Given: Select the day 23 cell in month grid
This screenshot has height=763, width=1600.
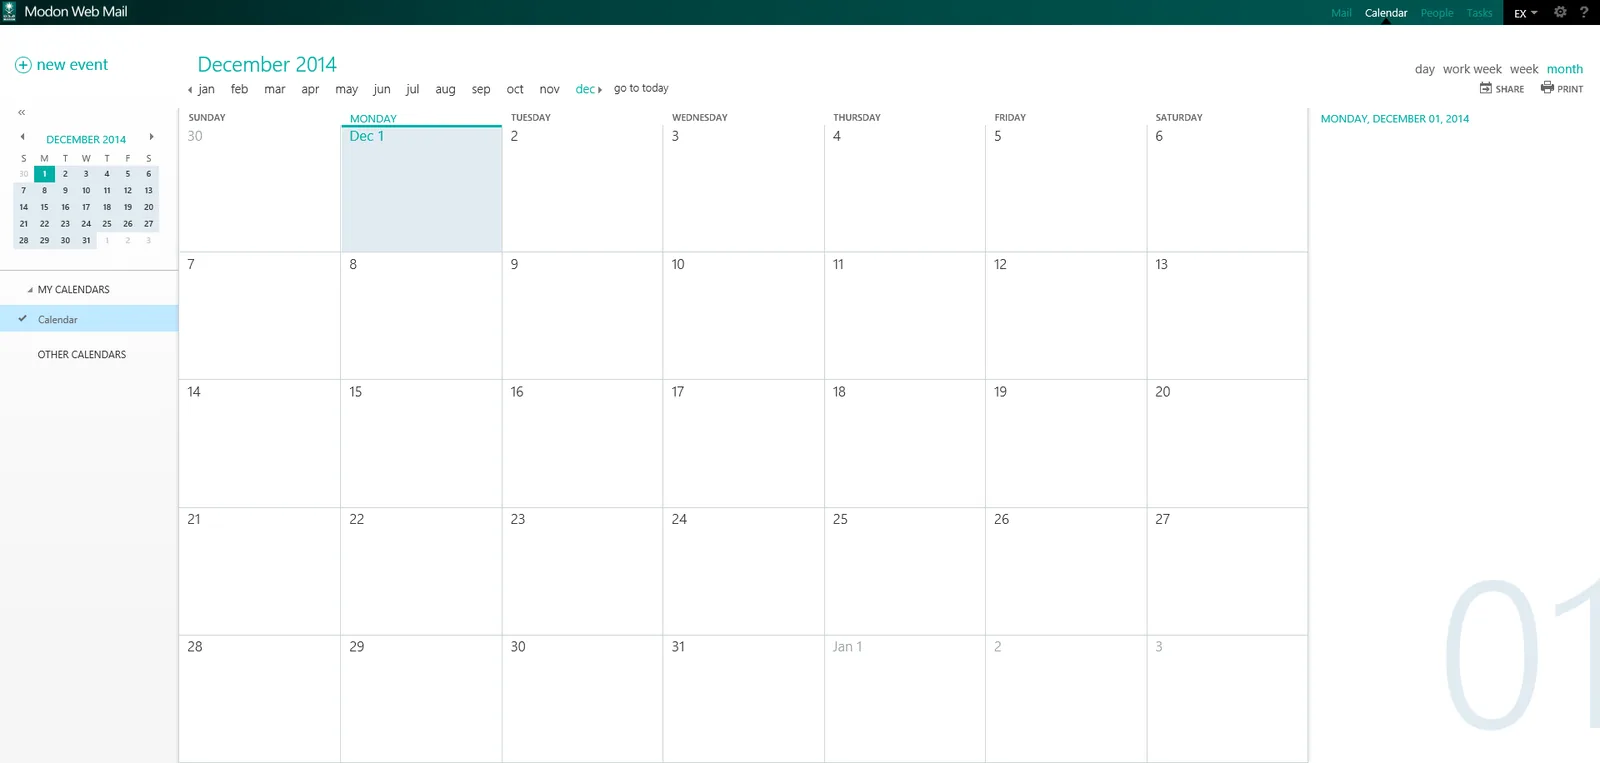Looking at the screenshot, I should (x=582, y=571).
